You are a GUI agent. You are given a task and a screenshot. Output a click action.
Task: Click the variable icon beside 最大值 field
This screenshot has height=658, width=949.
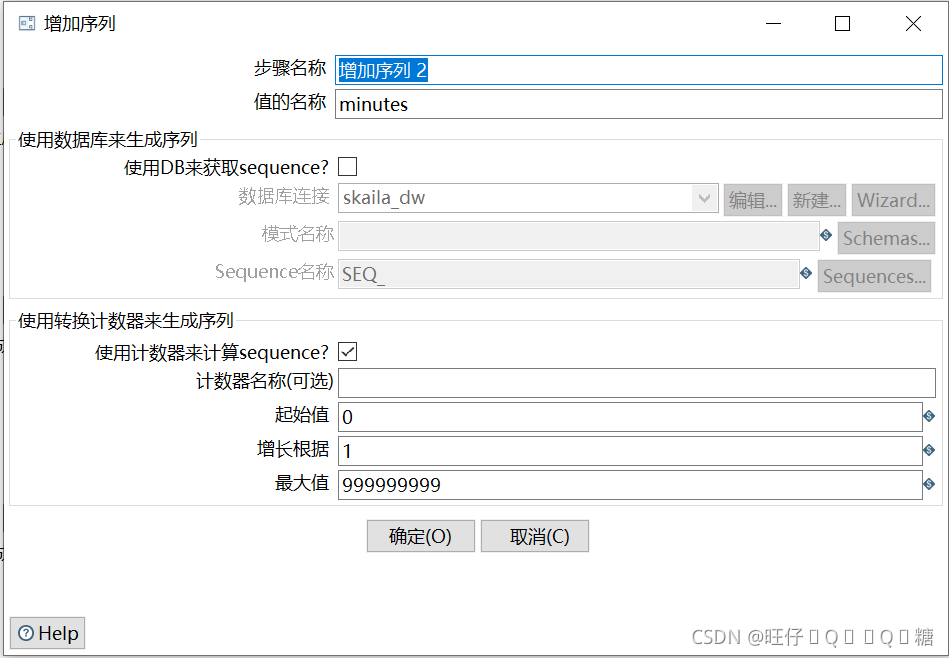click(x=929, y=484)
